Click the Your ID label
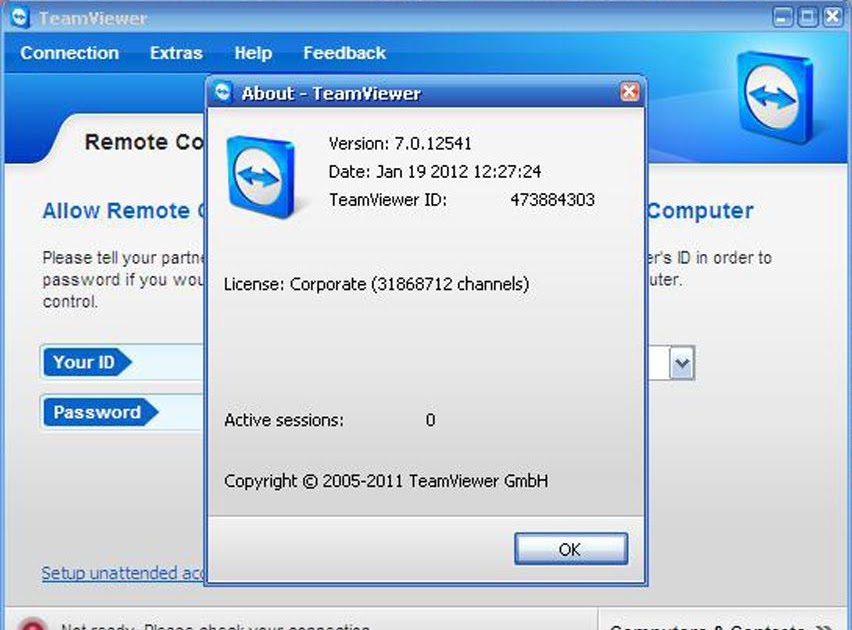Screen dimensions: 852x630 86,362
